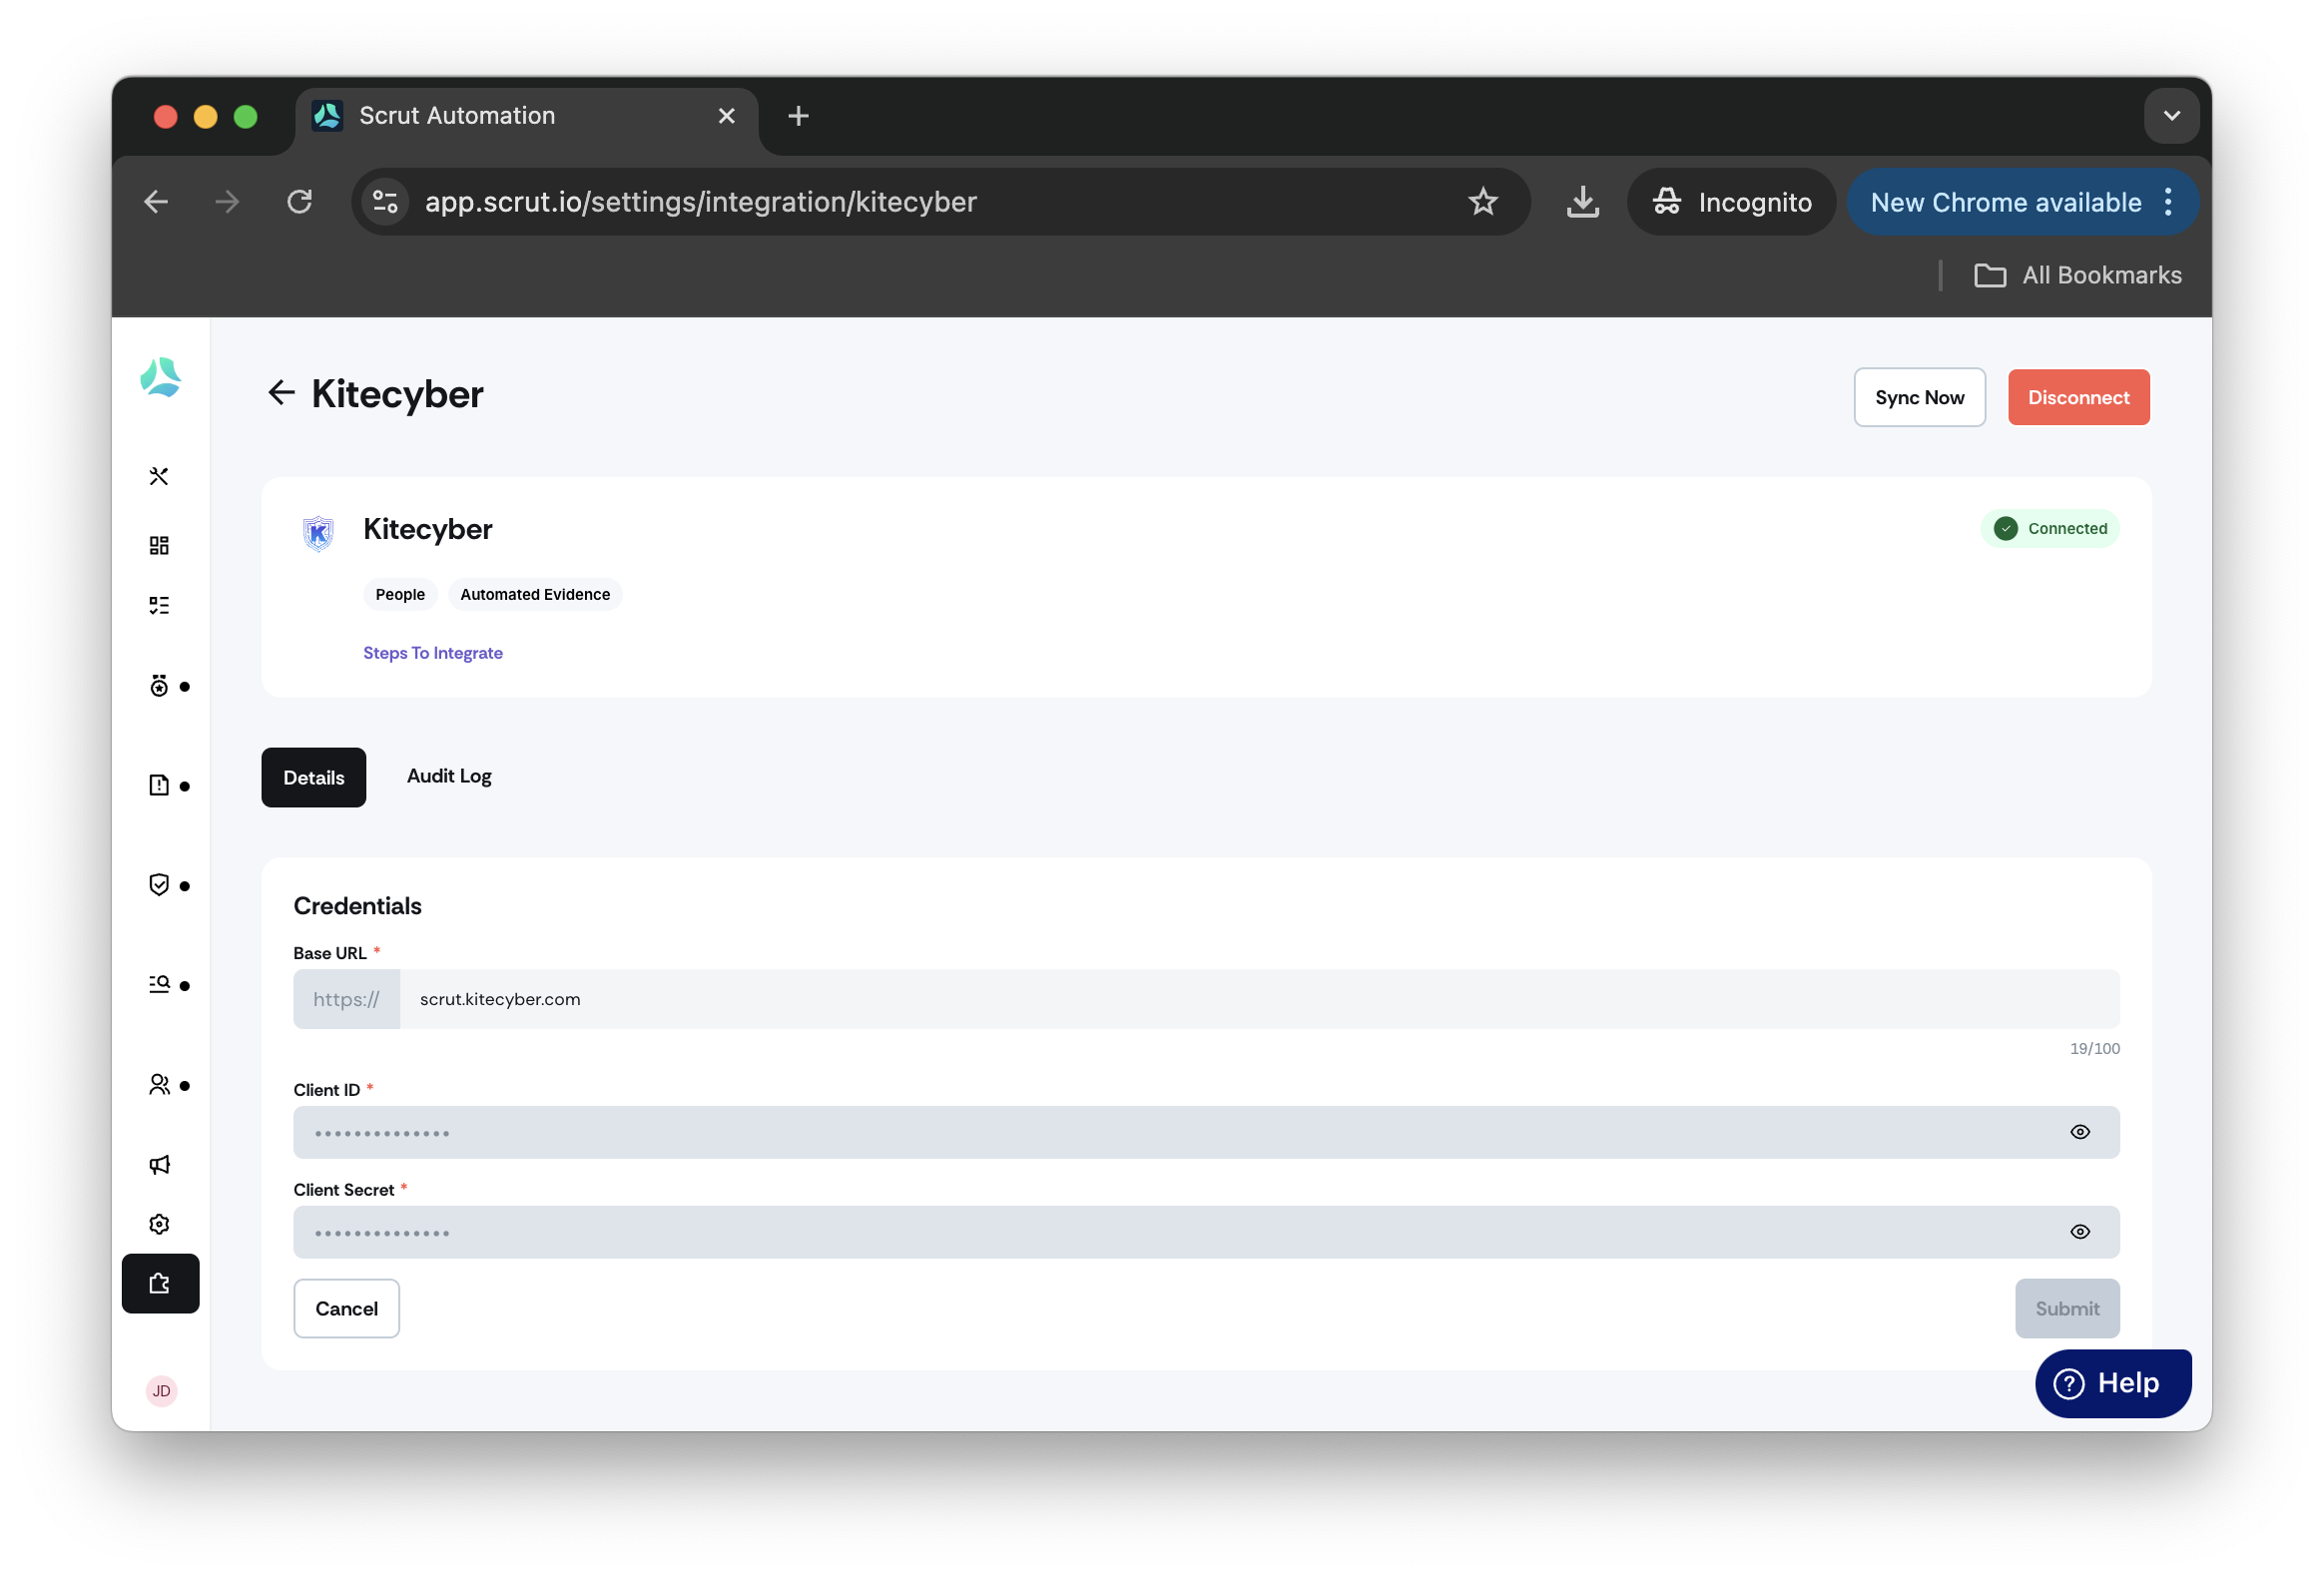Click the back arrow beside Kitecyber title
2324x1579 pixels.
[x=281, y=393]
